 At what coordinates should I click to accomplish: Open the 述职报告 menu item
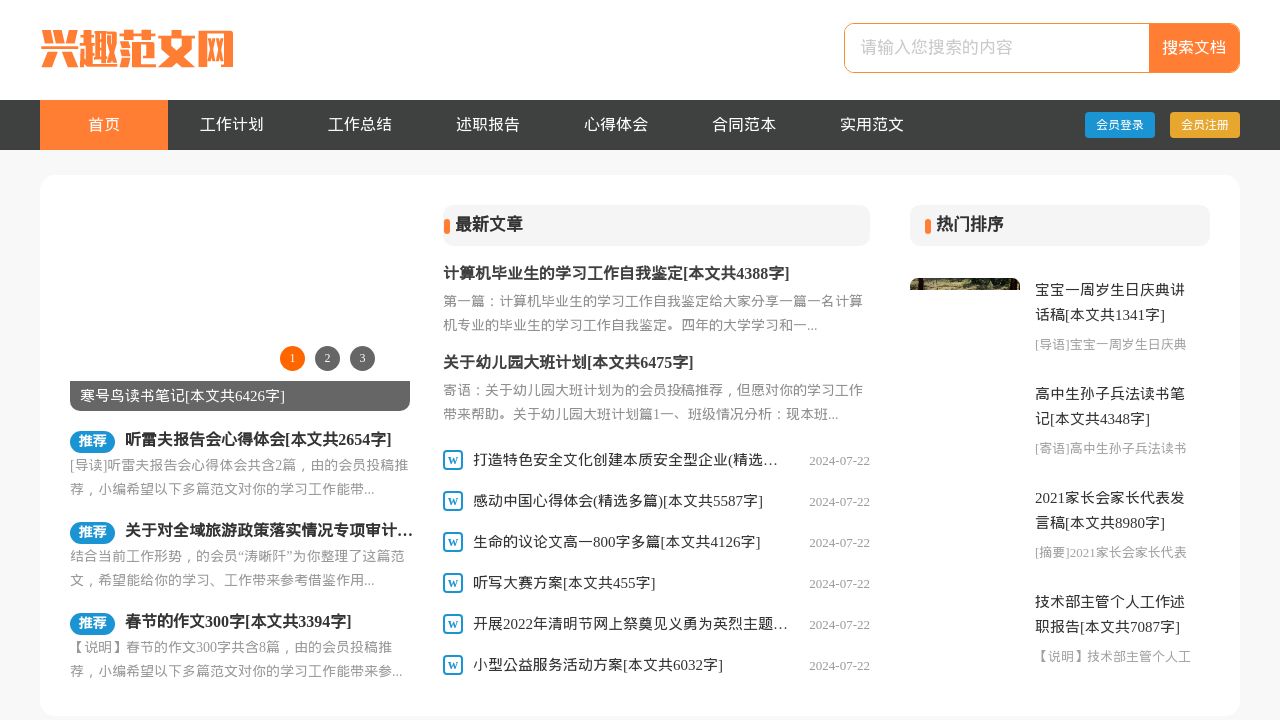(x=488, y=125)
